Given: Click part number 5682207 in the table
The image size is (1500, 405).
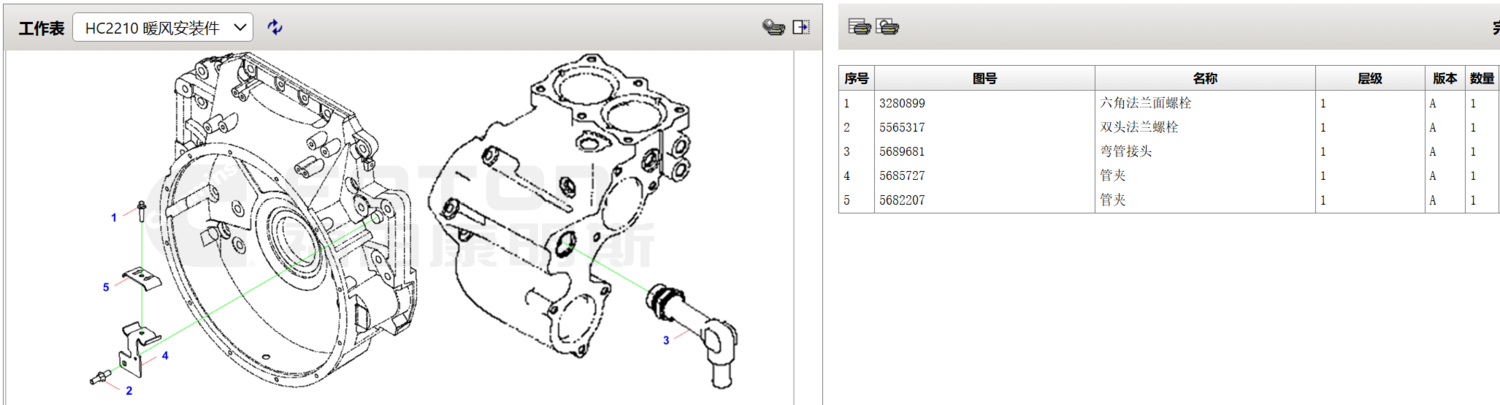Looking at the screenshot, I should (x=902, y=200).
